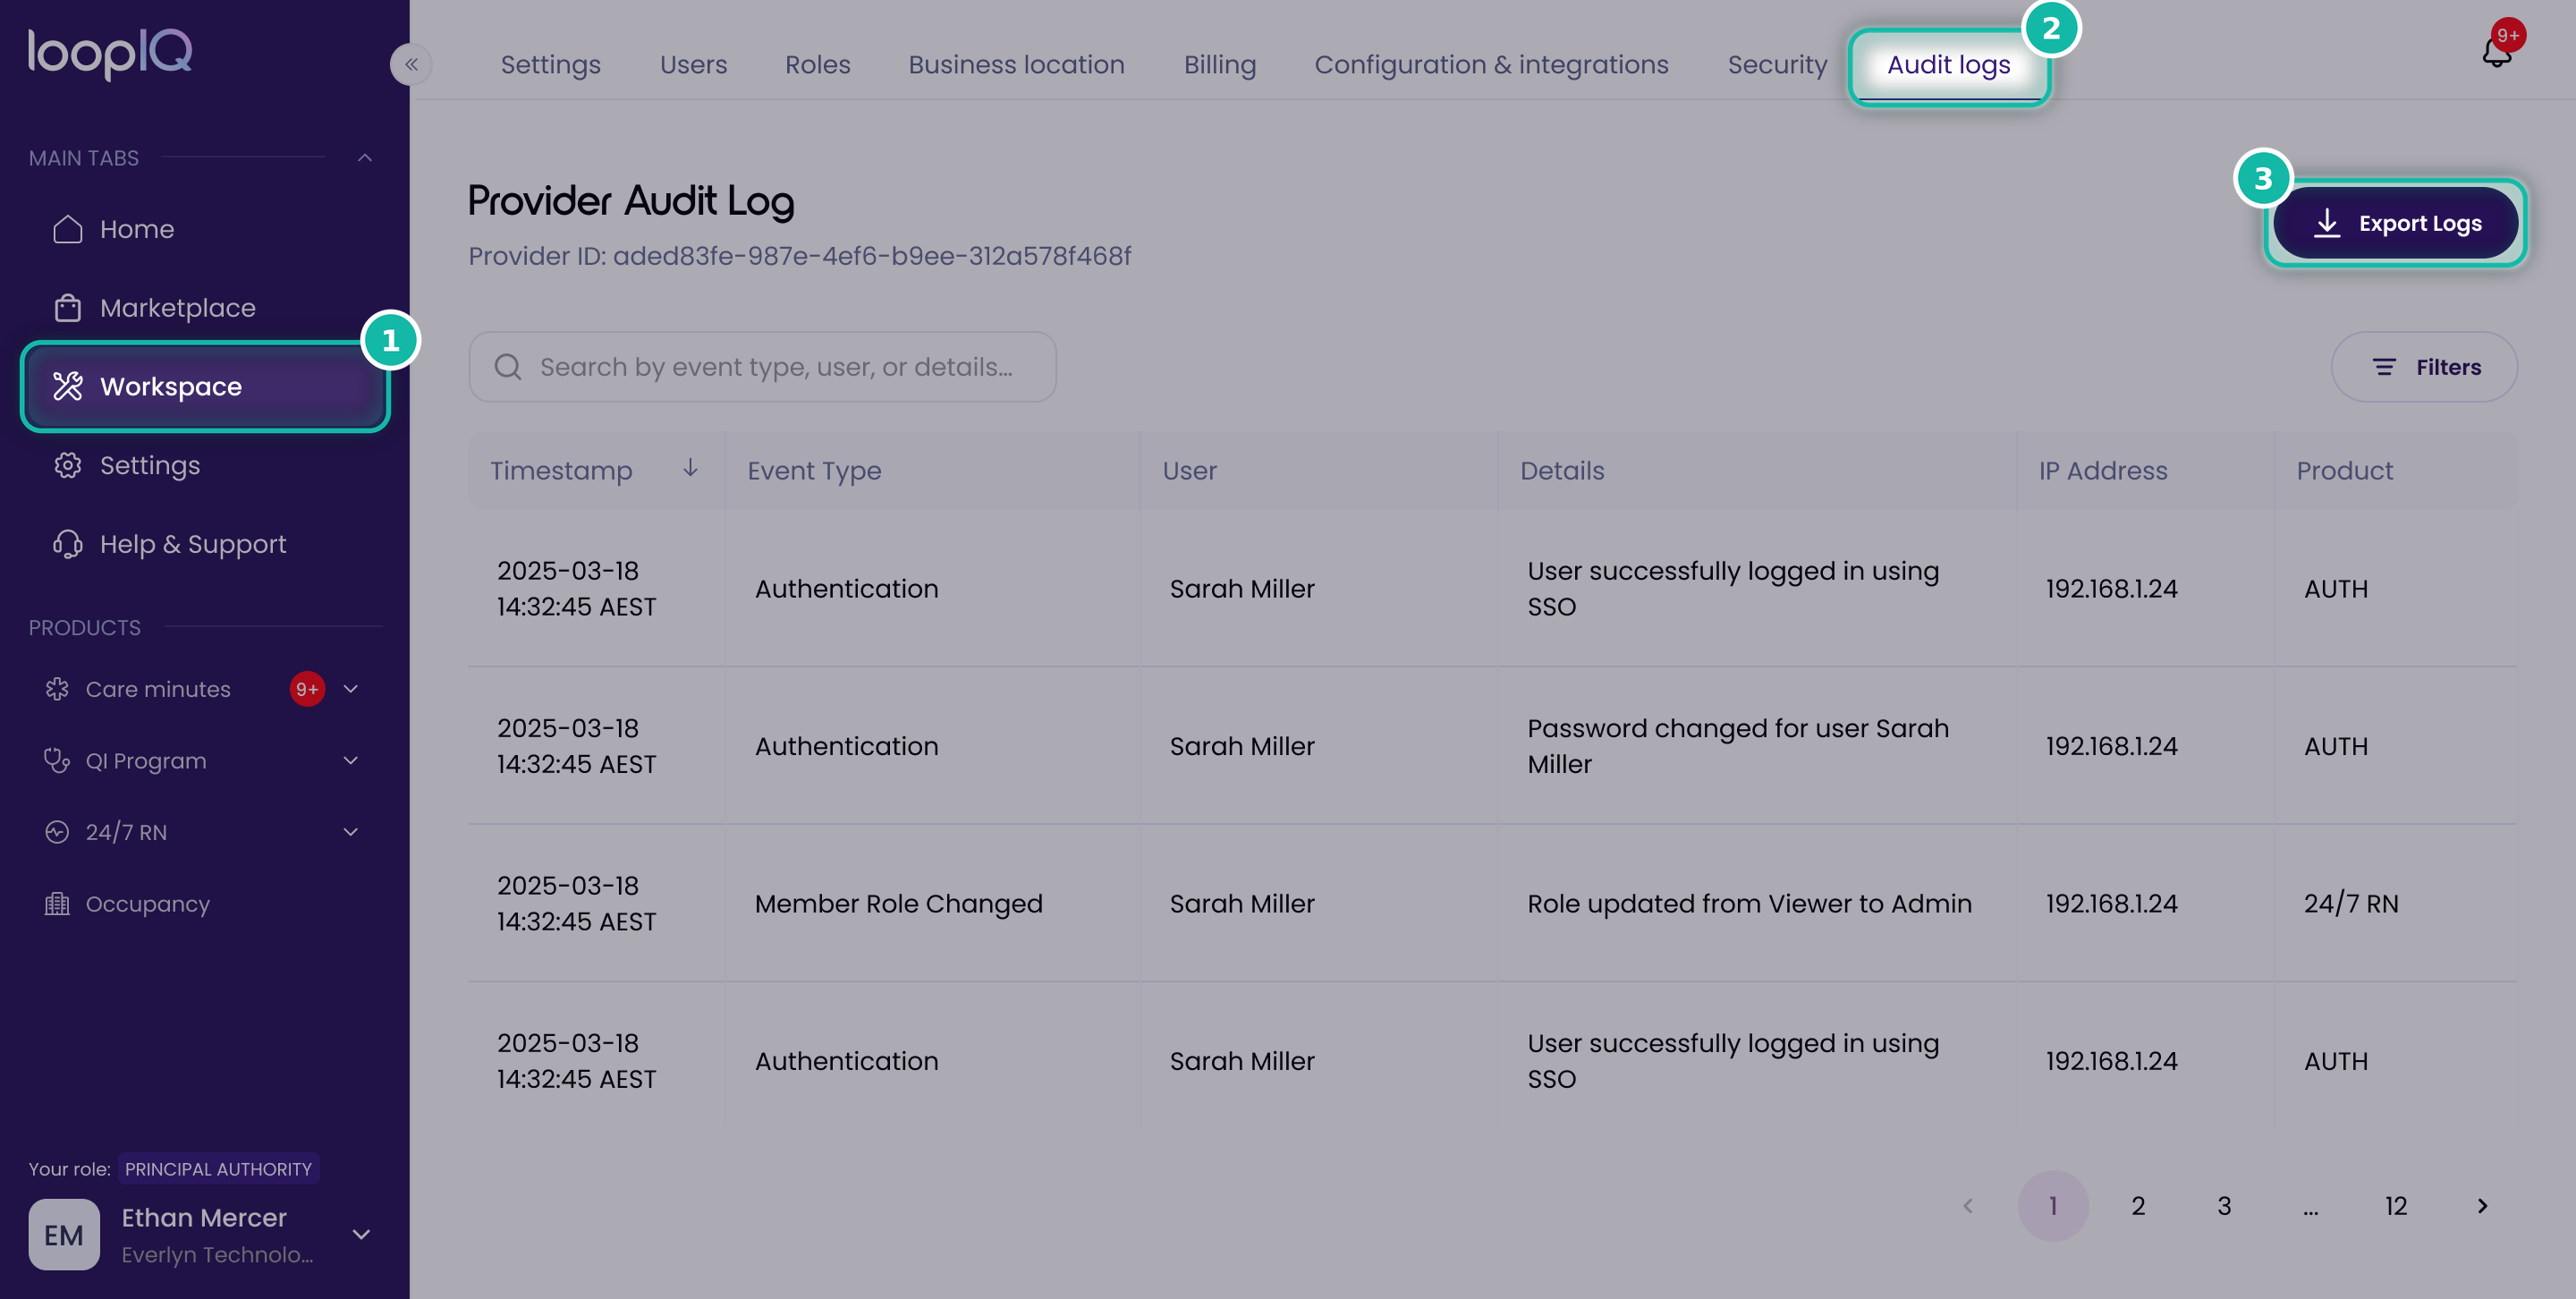Click the search magnifier icon
The height and width of the screenshot is (1299, 2576).
coord(508,367)
